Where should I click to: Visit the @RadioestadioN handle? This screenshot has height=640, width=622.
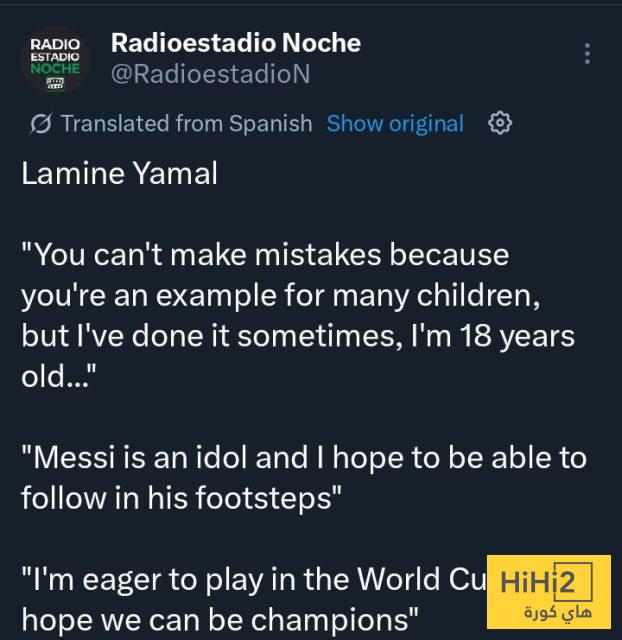(210, 73)
